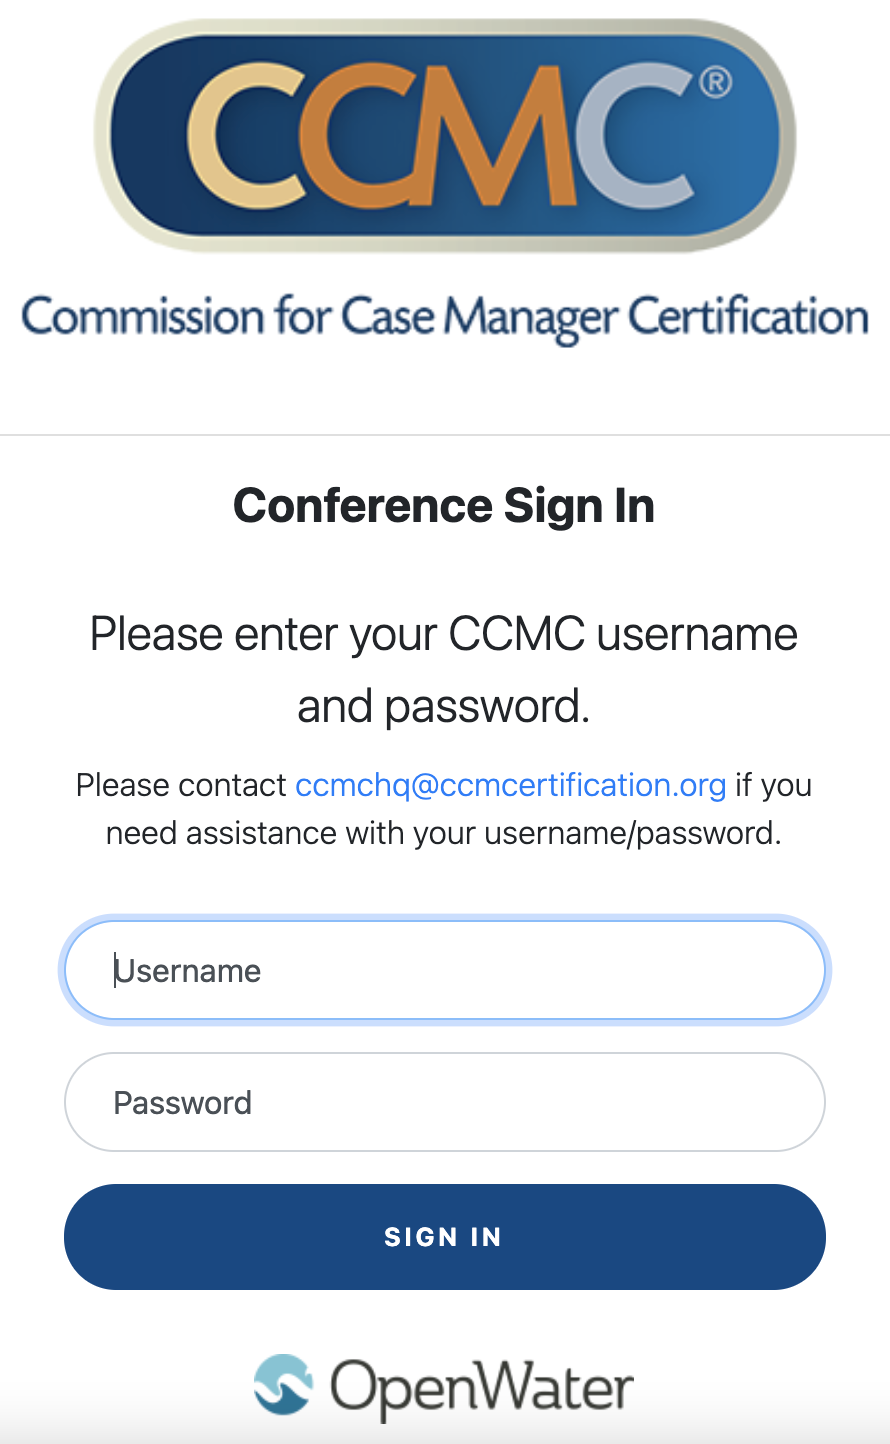This screenshot has width=890, height=1444.
Task: Click the 'Please contact' text
Action: coord(181,785)
